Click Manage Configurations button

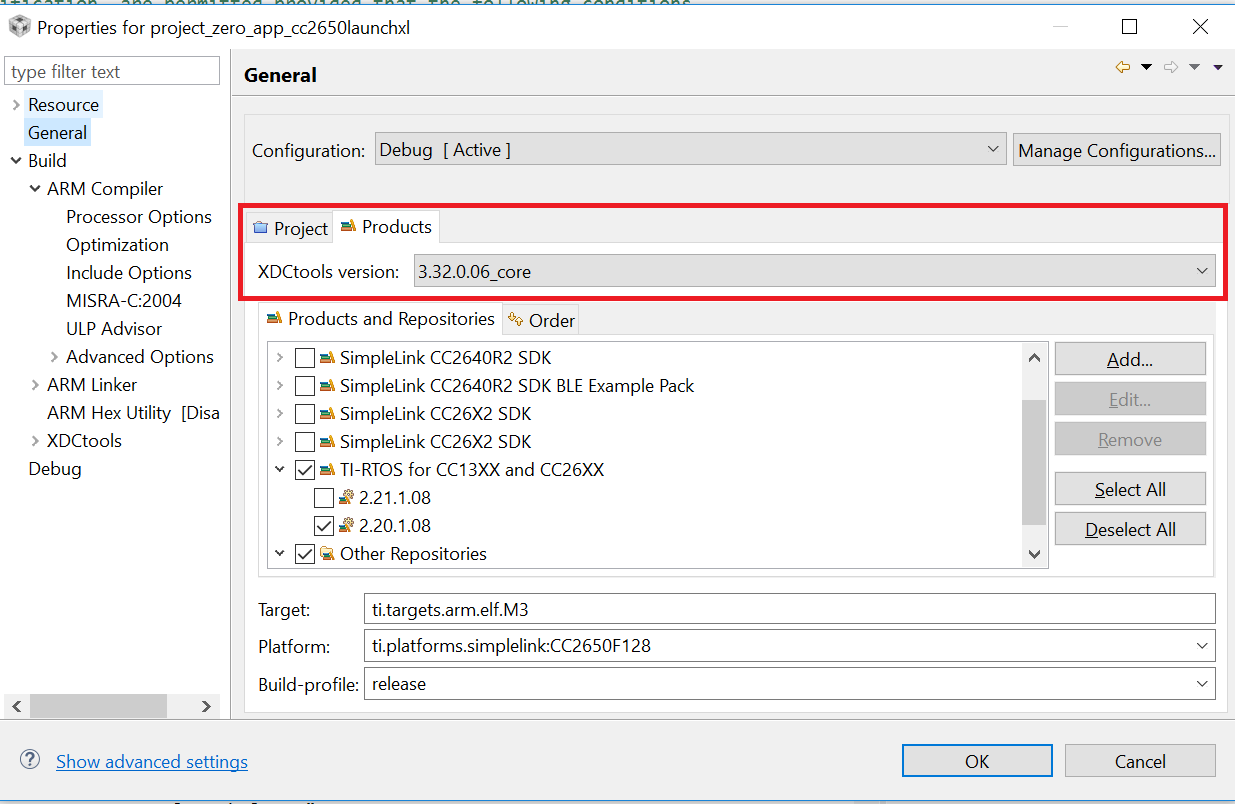click(1116, 150)
